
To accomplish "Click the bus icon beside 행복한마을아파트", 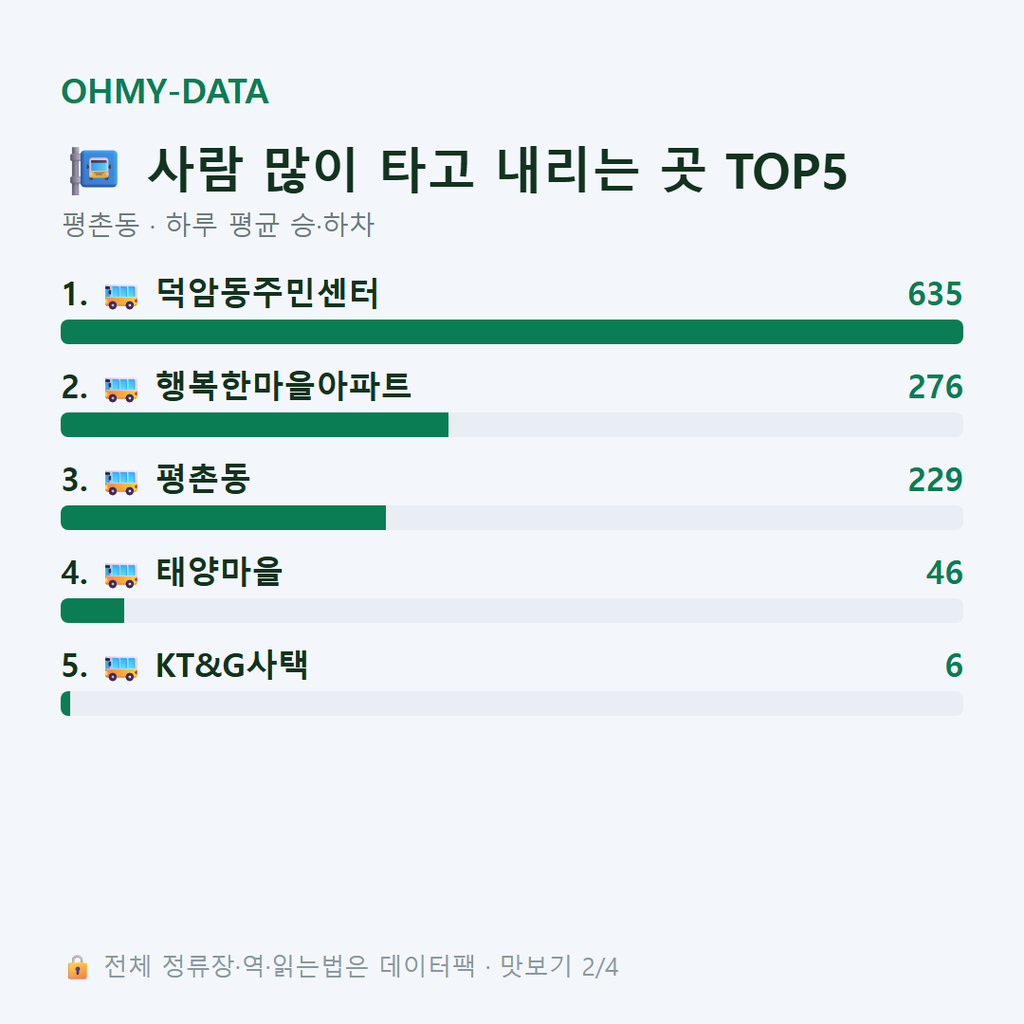I will tap(121, 389).
